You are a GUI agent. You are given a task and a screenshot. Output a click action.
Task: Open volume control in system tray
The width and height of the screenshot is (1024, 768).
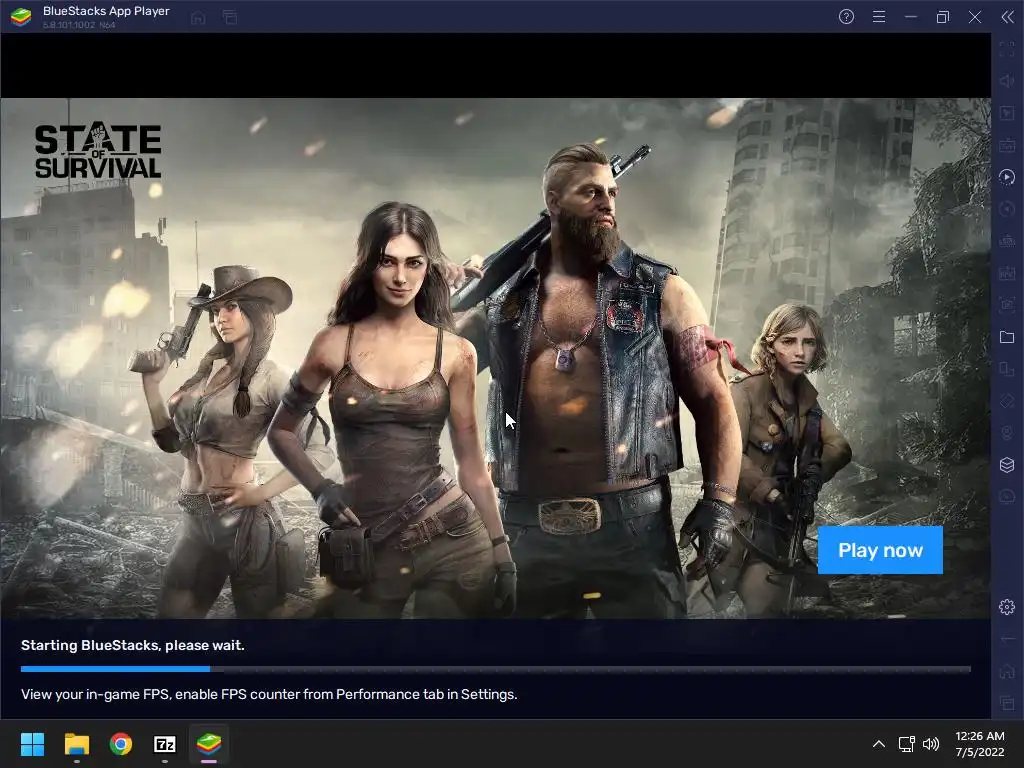[931, 744]
